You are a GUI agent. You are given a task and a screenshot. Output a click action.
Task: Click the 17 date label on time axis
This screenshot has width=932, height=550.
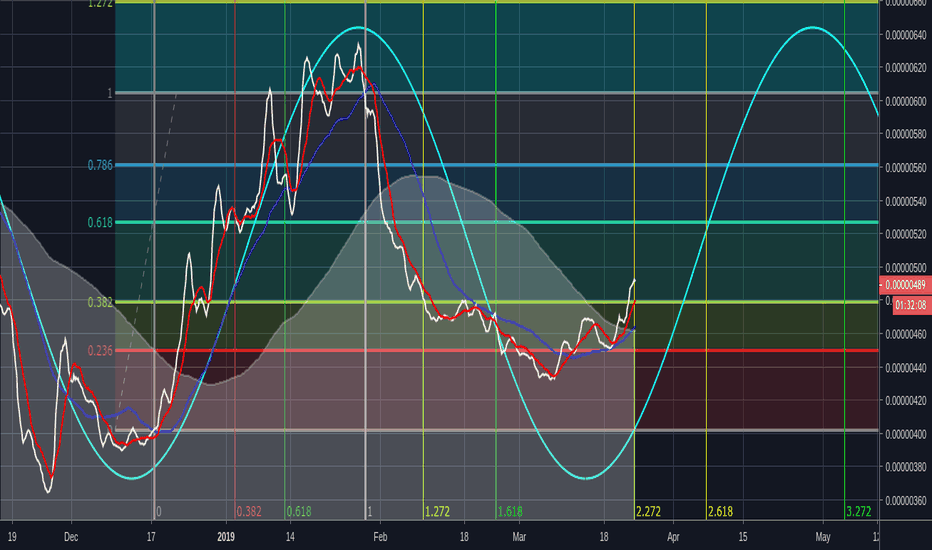click(x=151, y=537)
